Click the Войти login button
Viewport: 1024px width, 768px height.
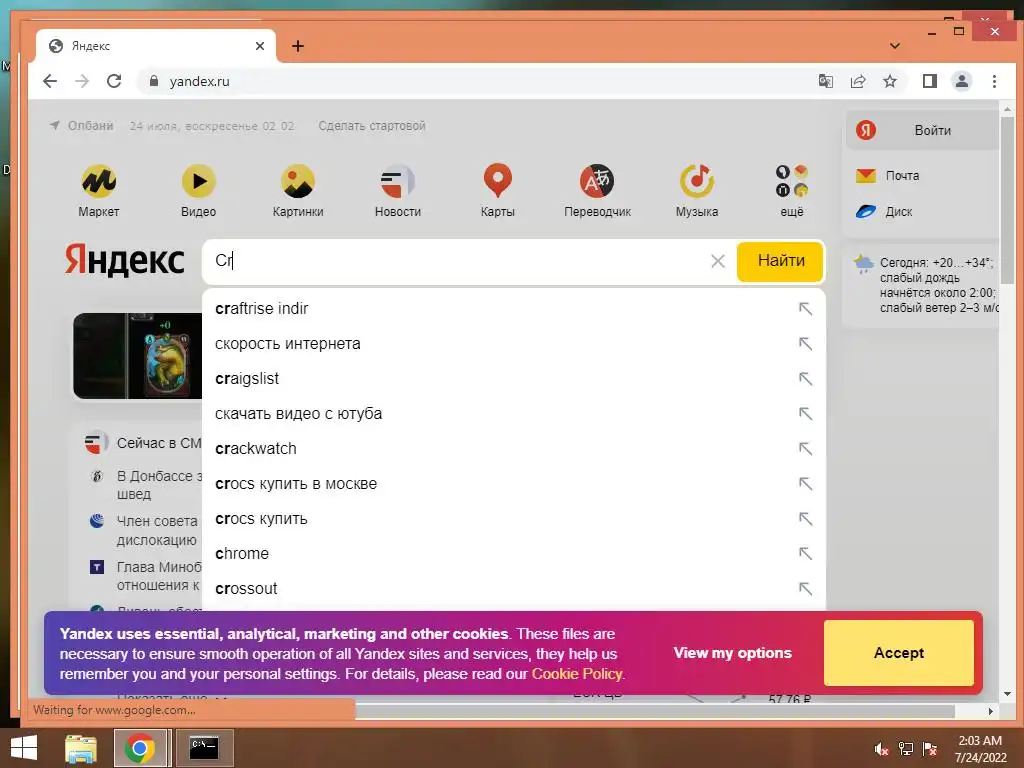tap(923, 131)
